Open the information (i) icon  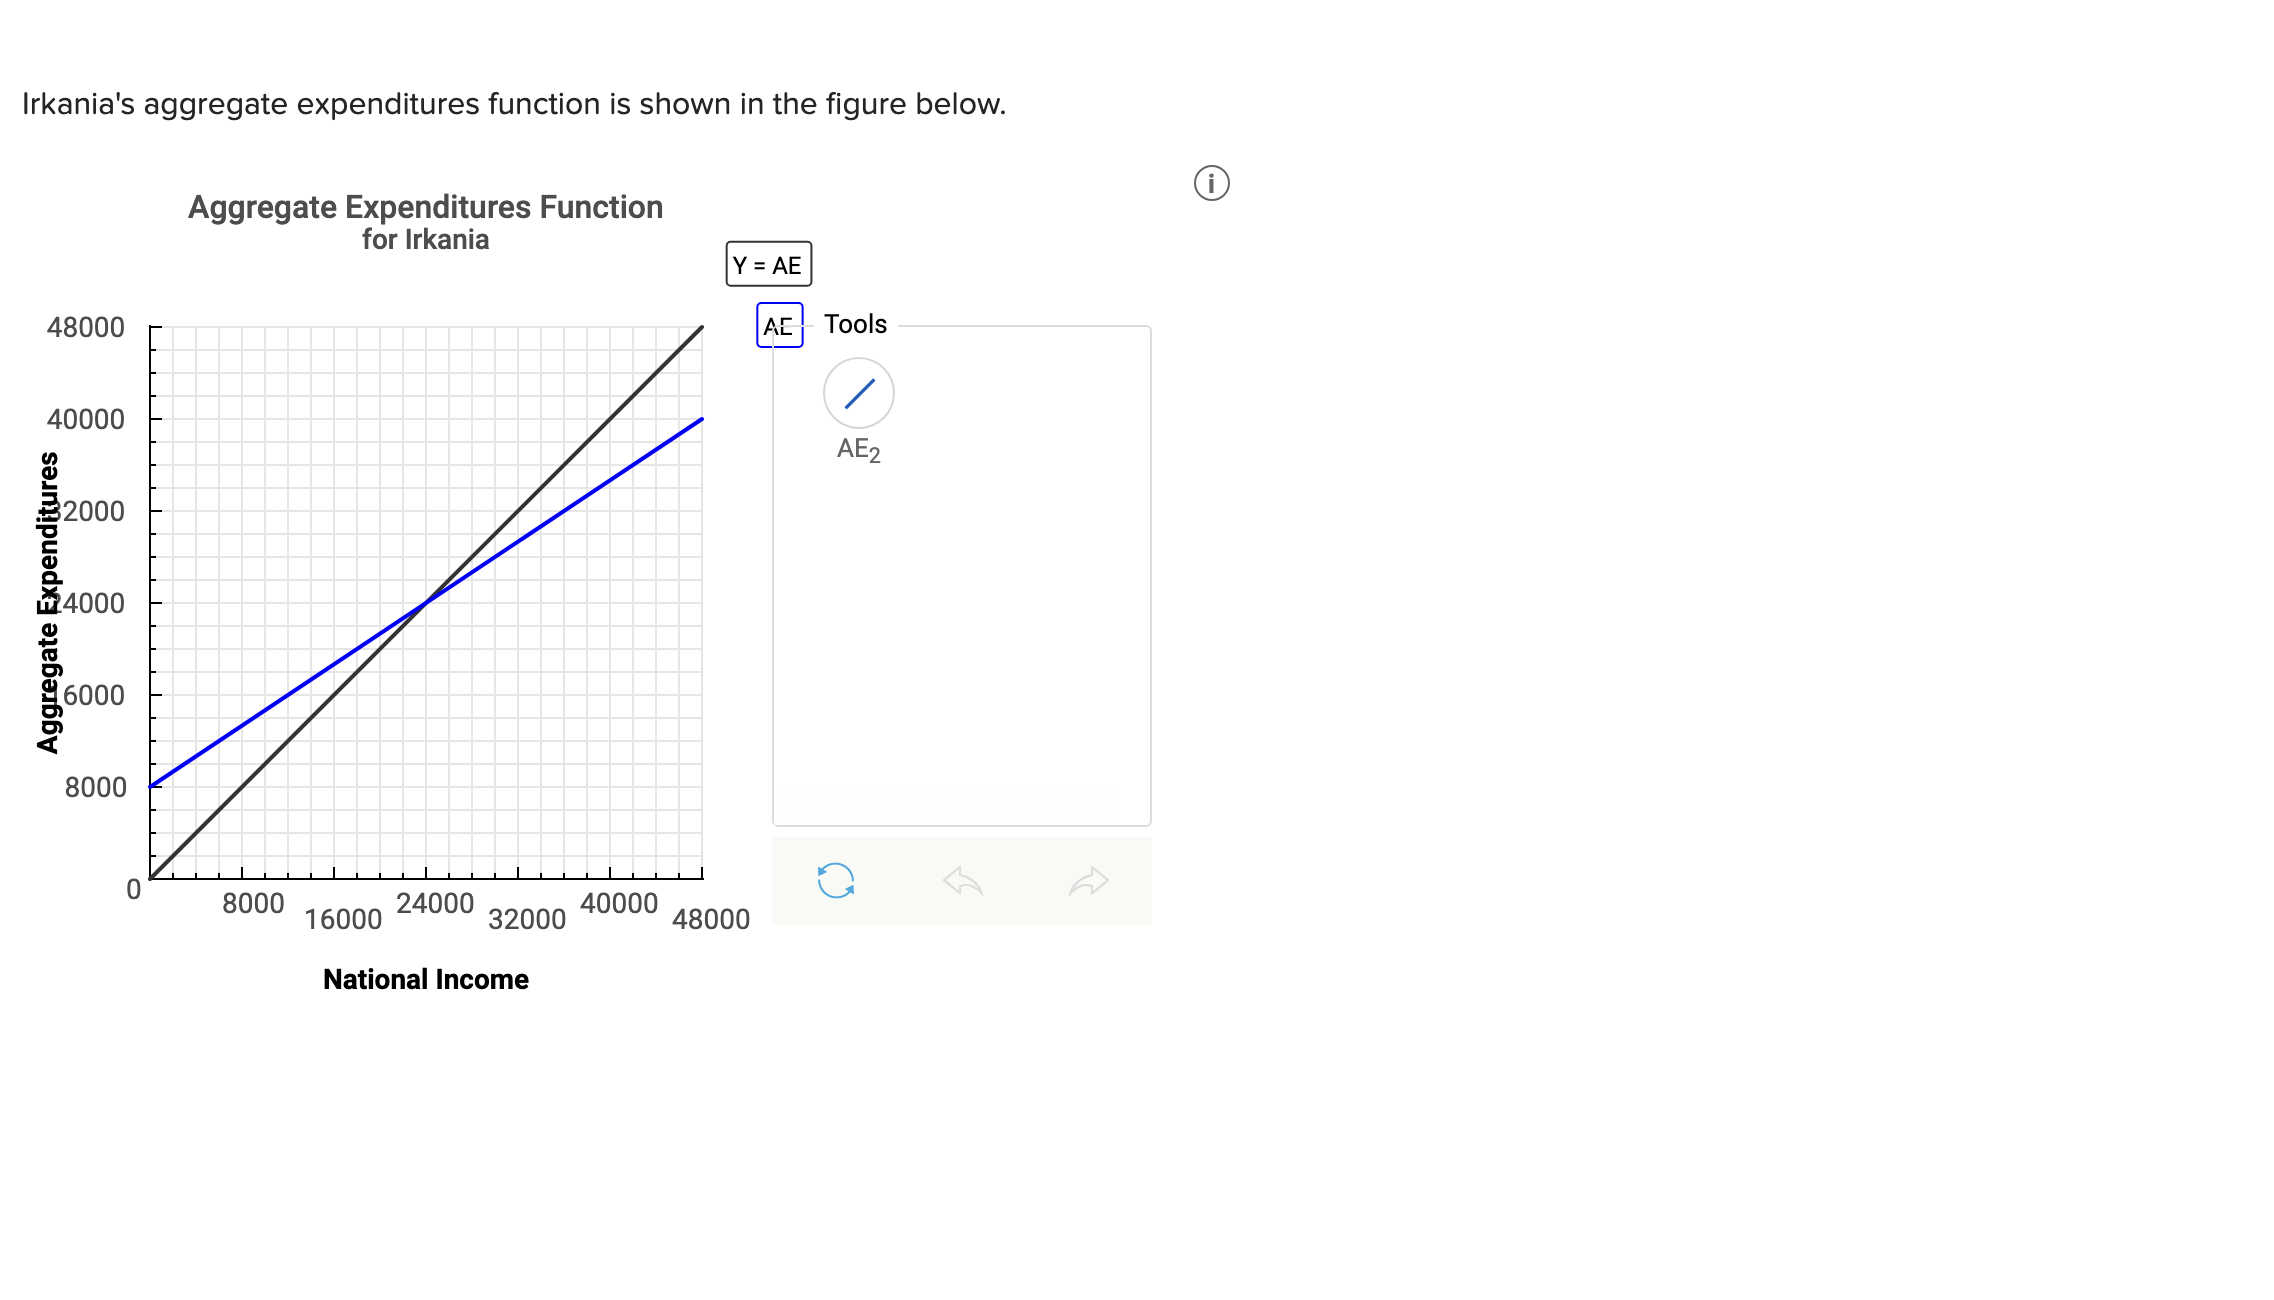click(x=1212, y=184)
